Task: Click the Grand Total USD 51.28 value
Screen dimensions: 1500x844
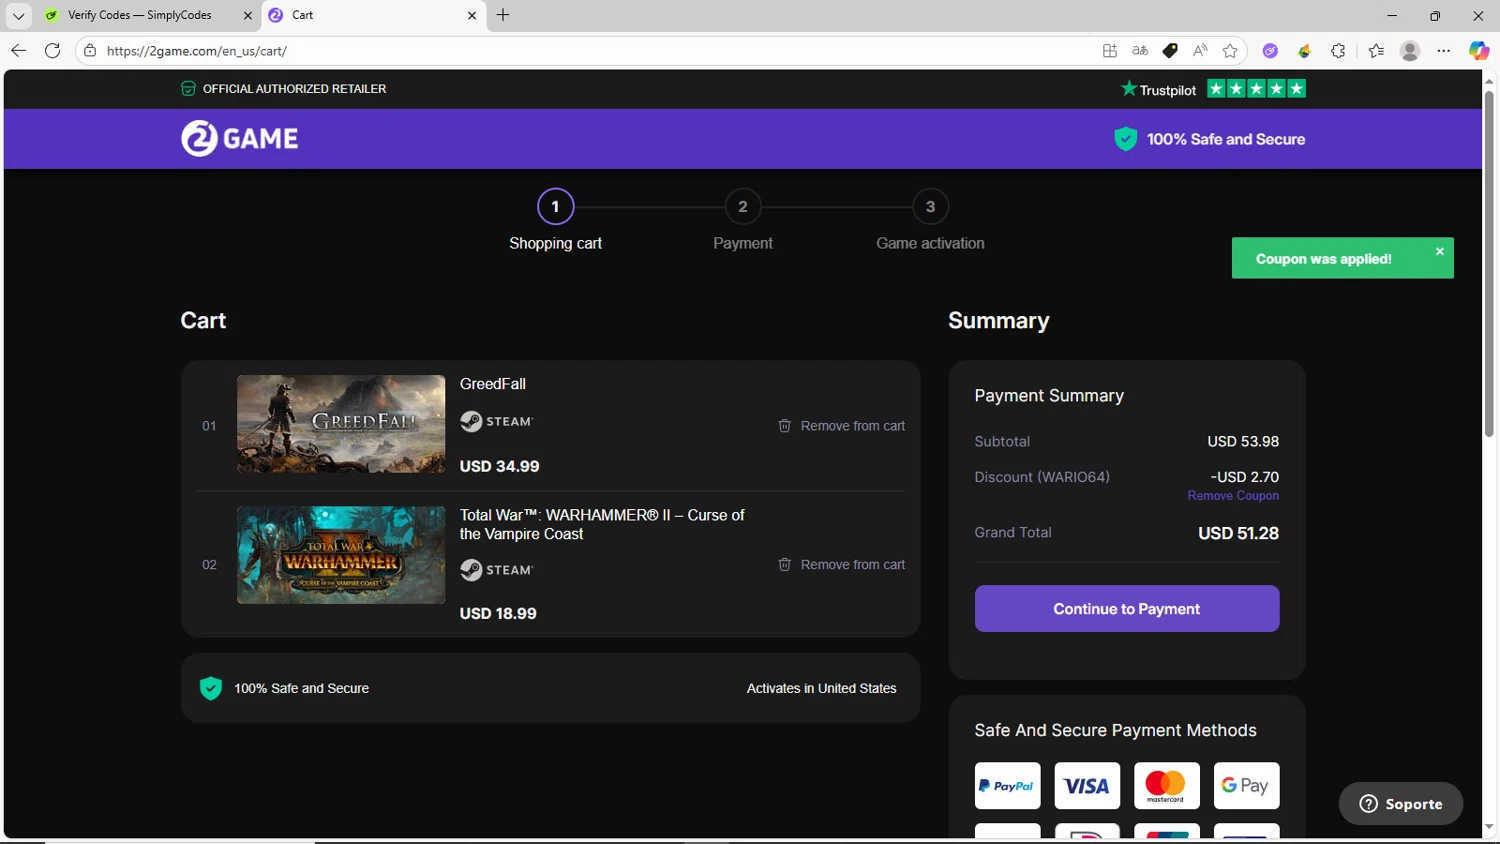Action: point(1238,533)
